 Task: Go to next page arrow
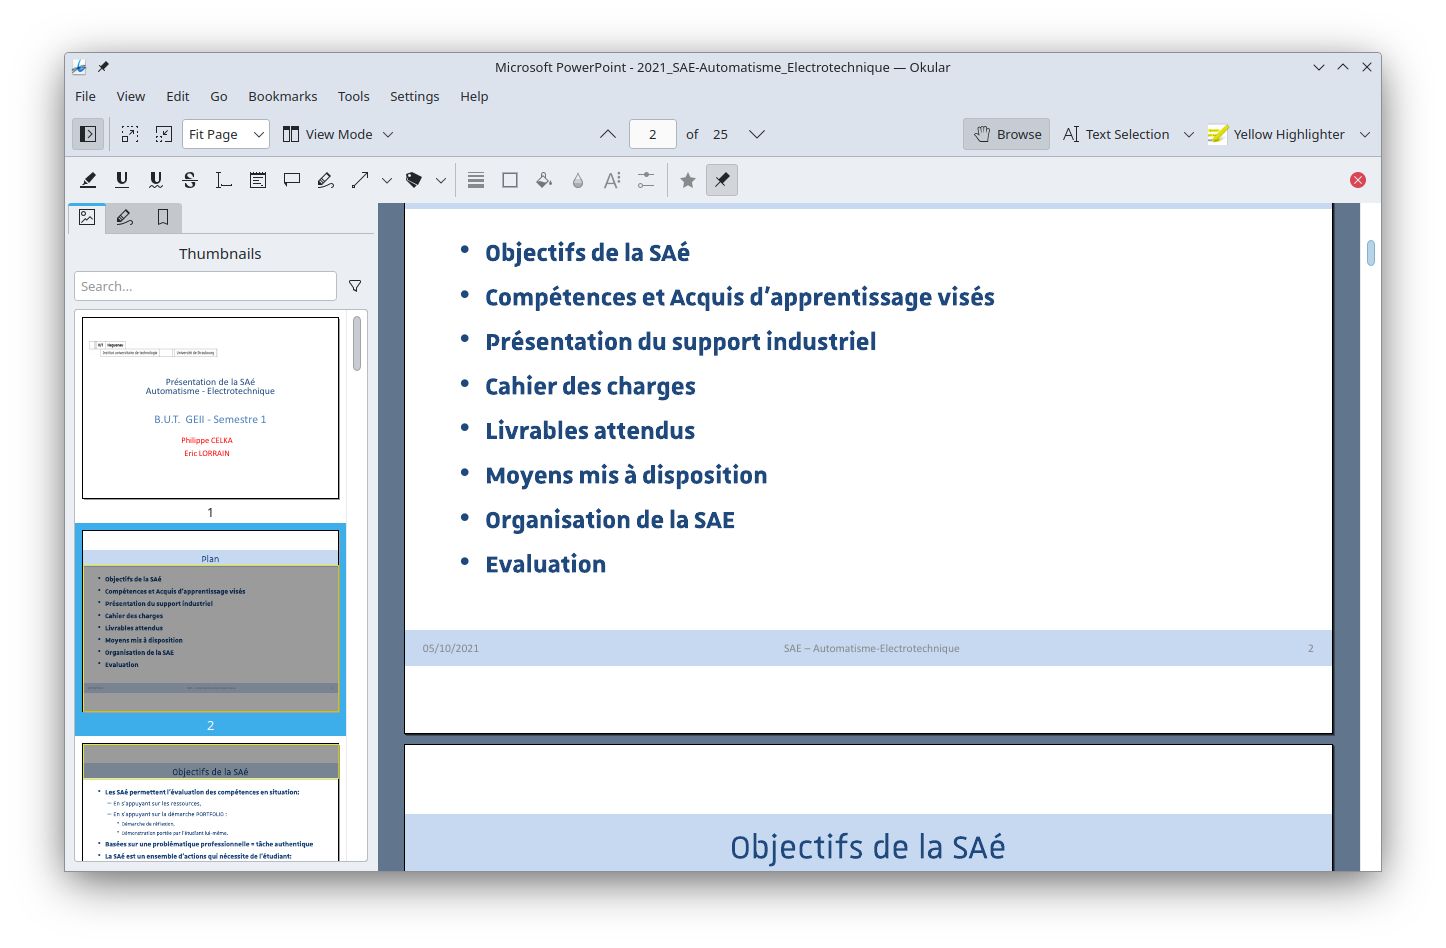pyautogui.click(x=757, y=134)
